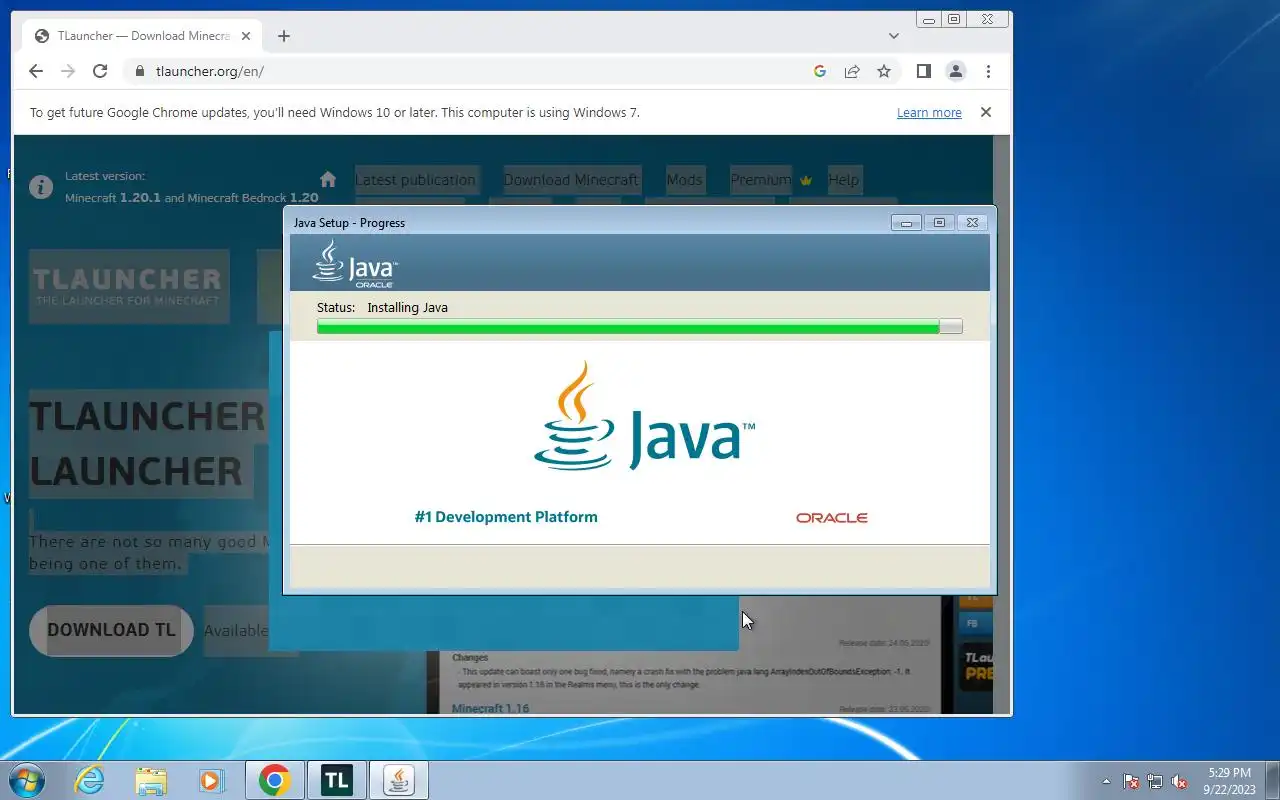
Task: Share this page via the share icon
Action: (852, 71)
